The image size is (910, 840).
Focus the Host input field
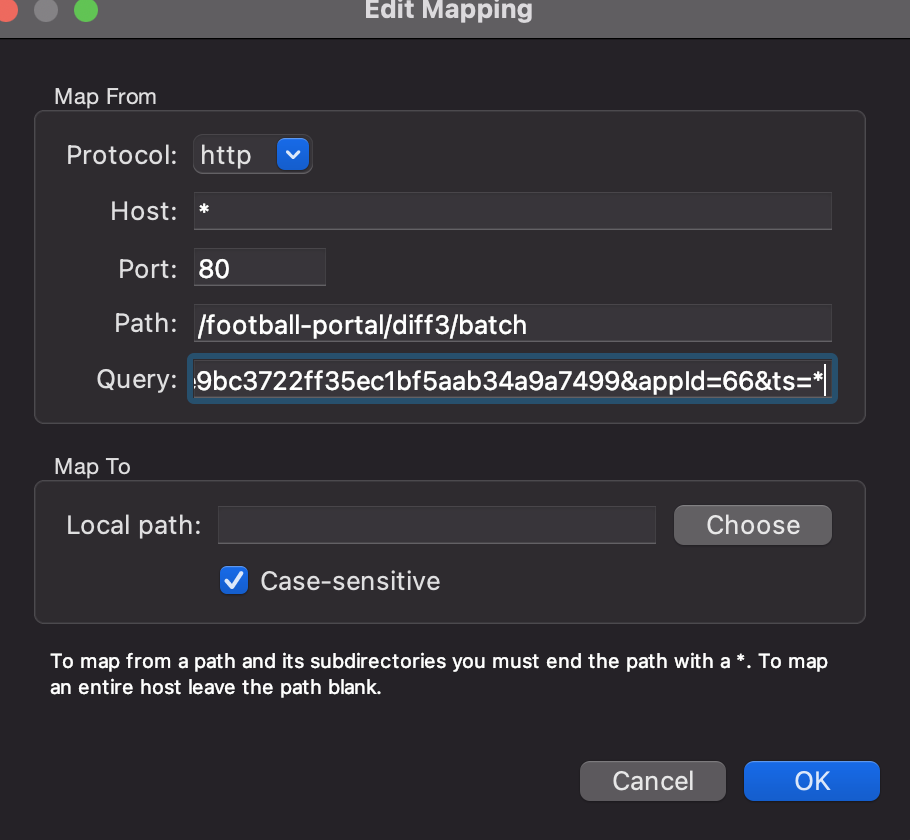[510, 212]
